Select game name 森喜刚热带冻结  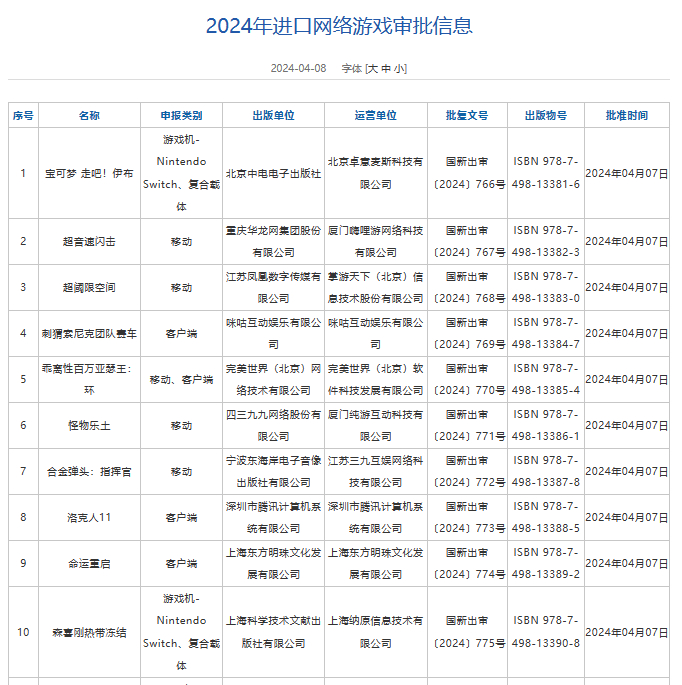pos(89,633)
